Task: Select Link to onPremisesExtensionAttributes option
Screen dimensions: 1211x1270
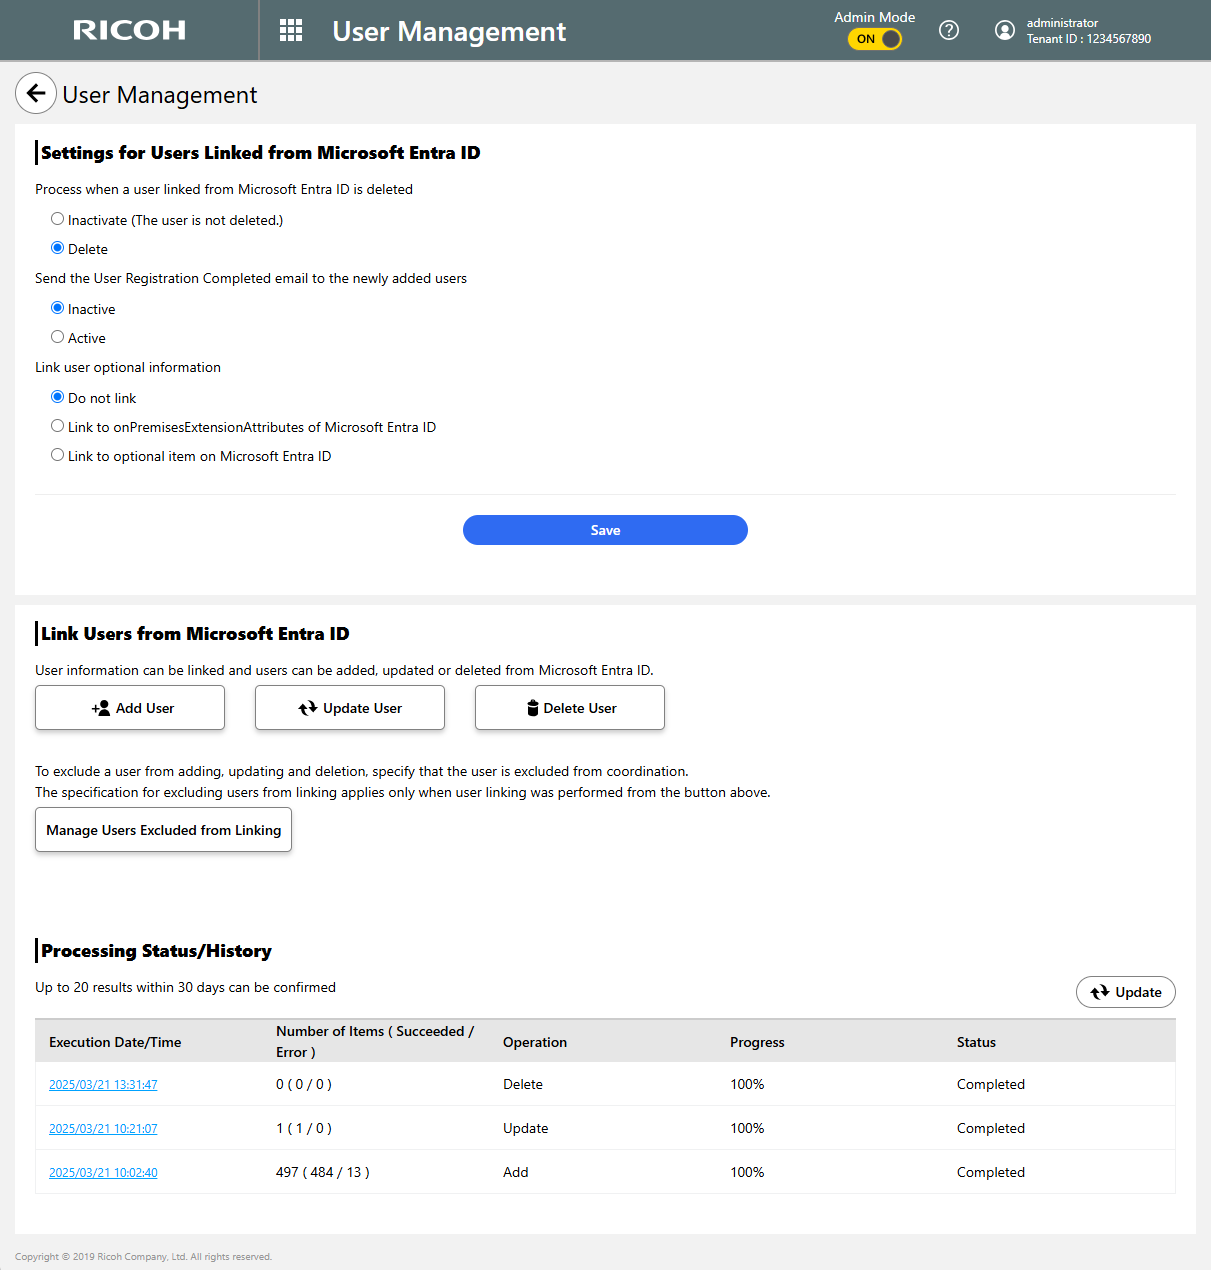Action: coord(58,426)
